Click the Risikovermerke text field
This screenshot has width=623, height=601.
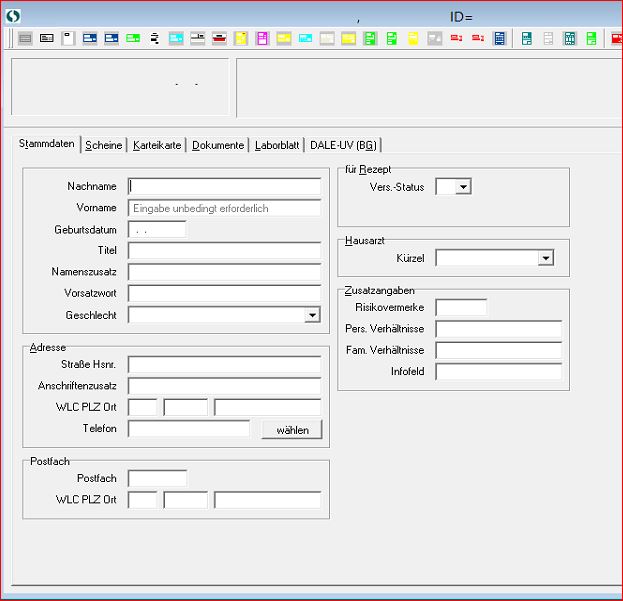(461, 307)
